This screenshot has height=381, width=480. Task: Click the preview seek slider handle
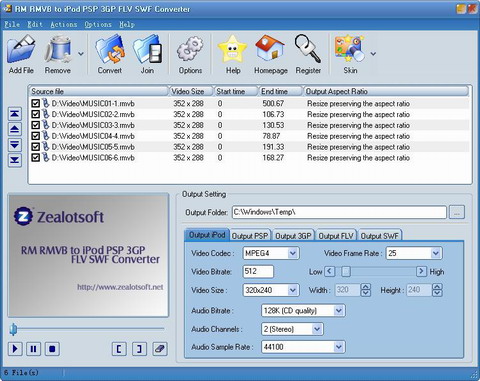pyautogui.click(x=13, y=329)
